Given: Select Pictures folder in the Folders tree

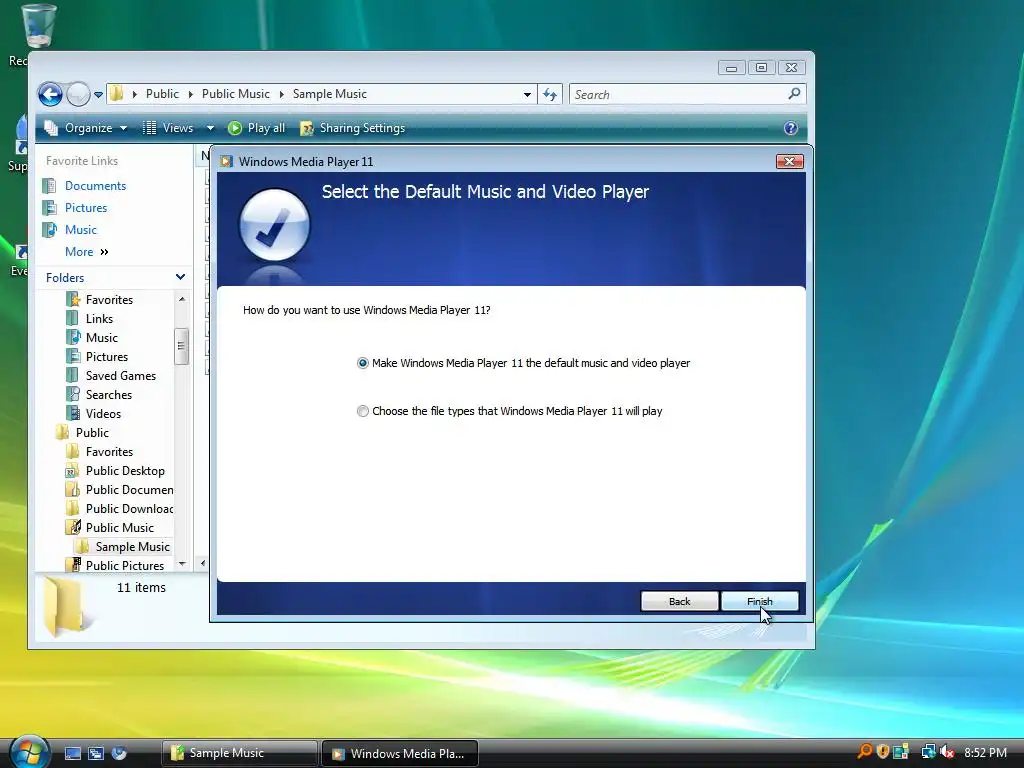Looking at the screenshot, I should pyautogui.click(x=106, y=357).
